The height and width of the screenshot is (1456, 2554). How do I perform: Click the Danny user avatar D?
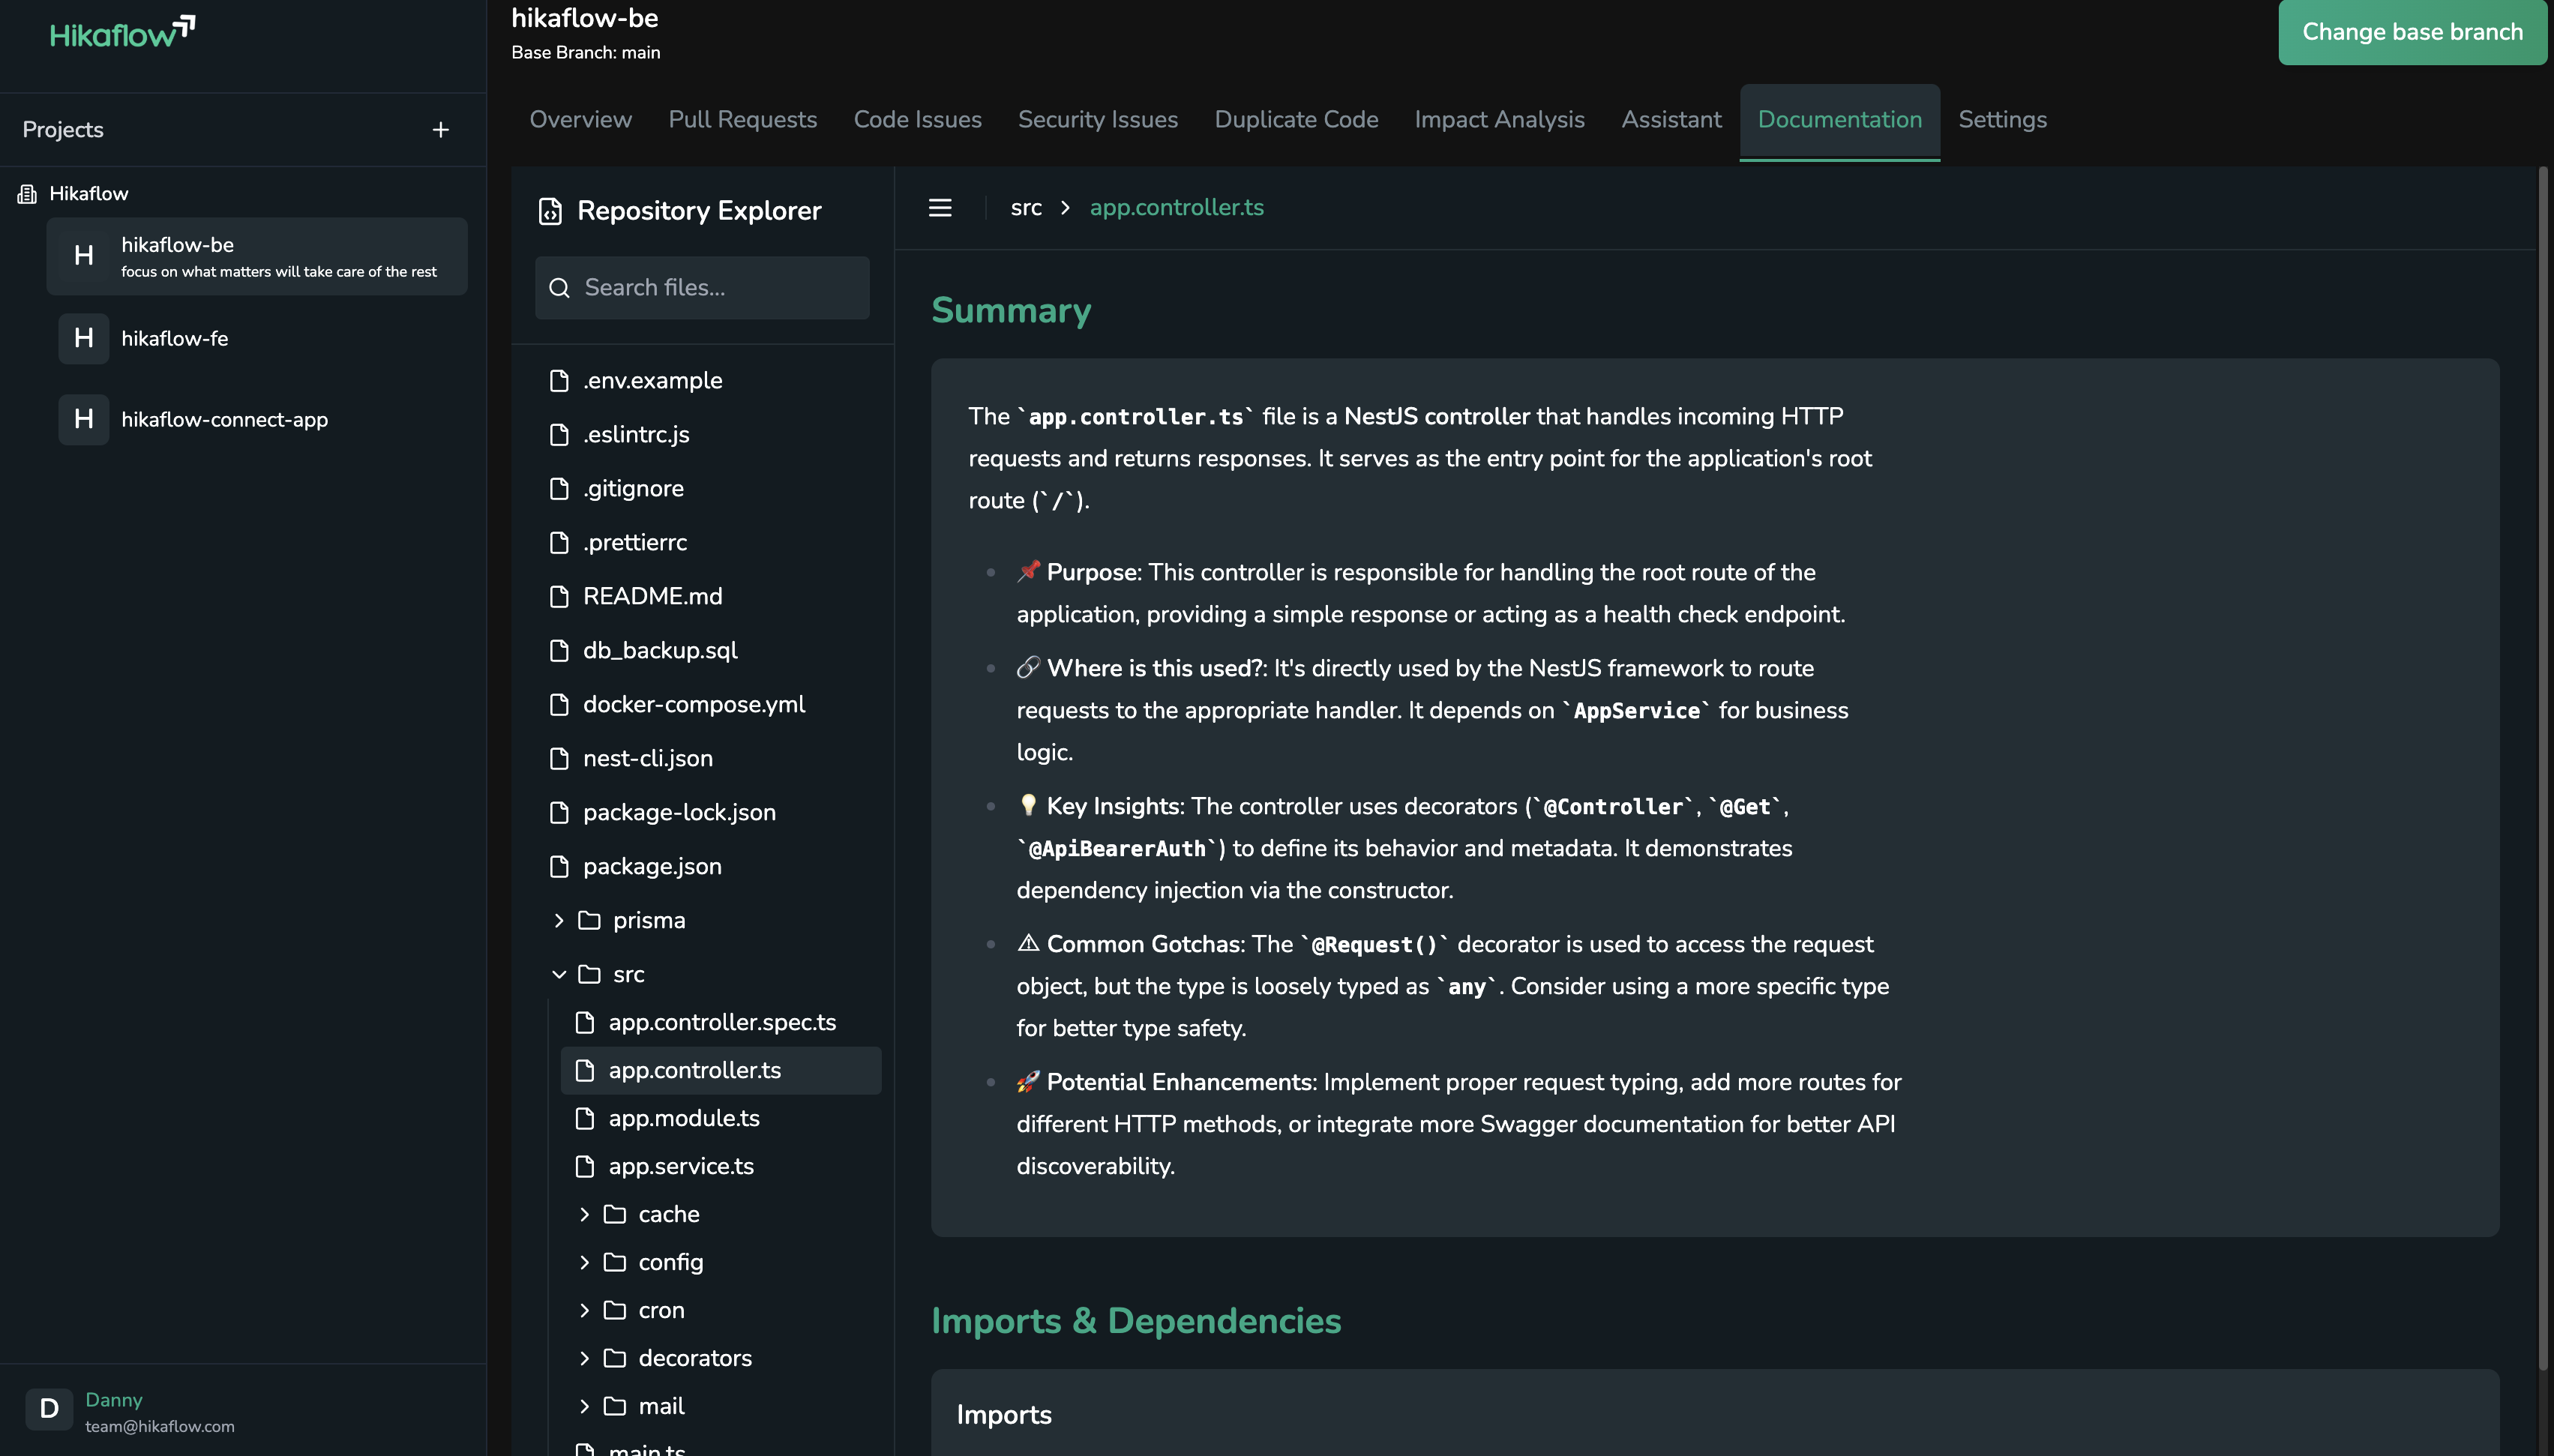click(x=49, y=1409)
